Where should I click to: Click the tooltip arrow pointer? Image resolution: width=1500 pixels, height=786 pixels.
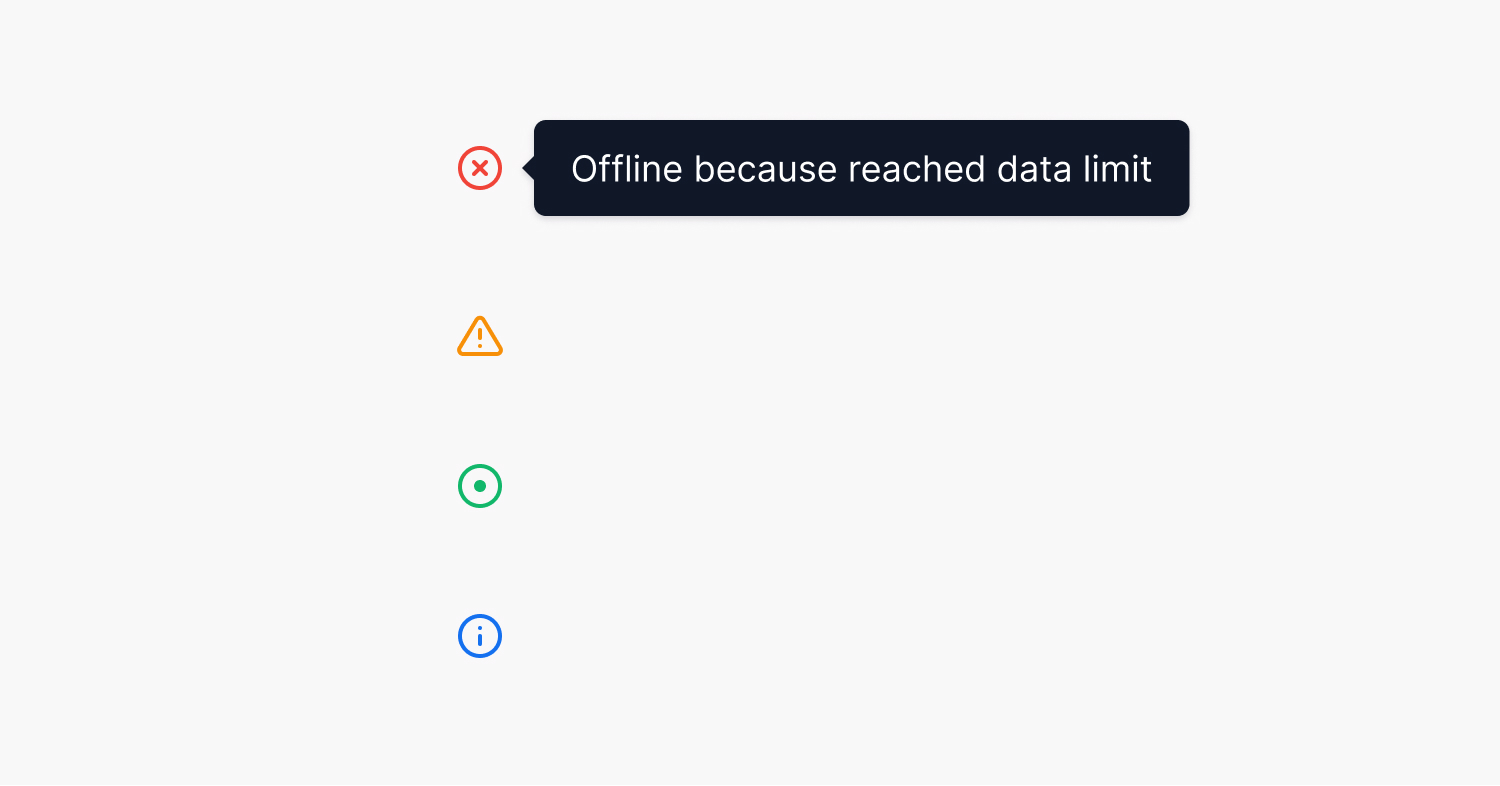coord(528,168)
